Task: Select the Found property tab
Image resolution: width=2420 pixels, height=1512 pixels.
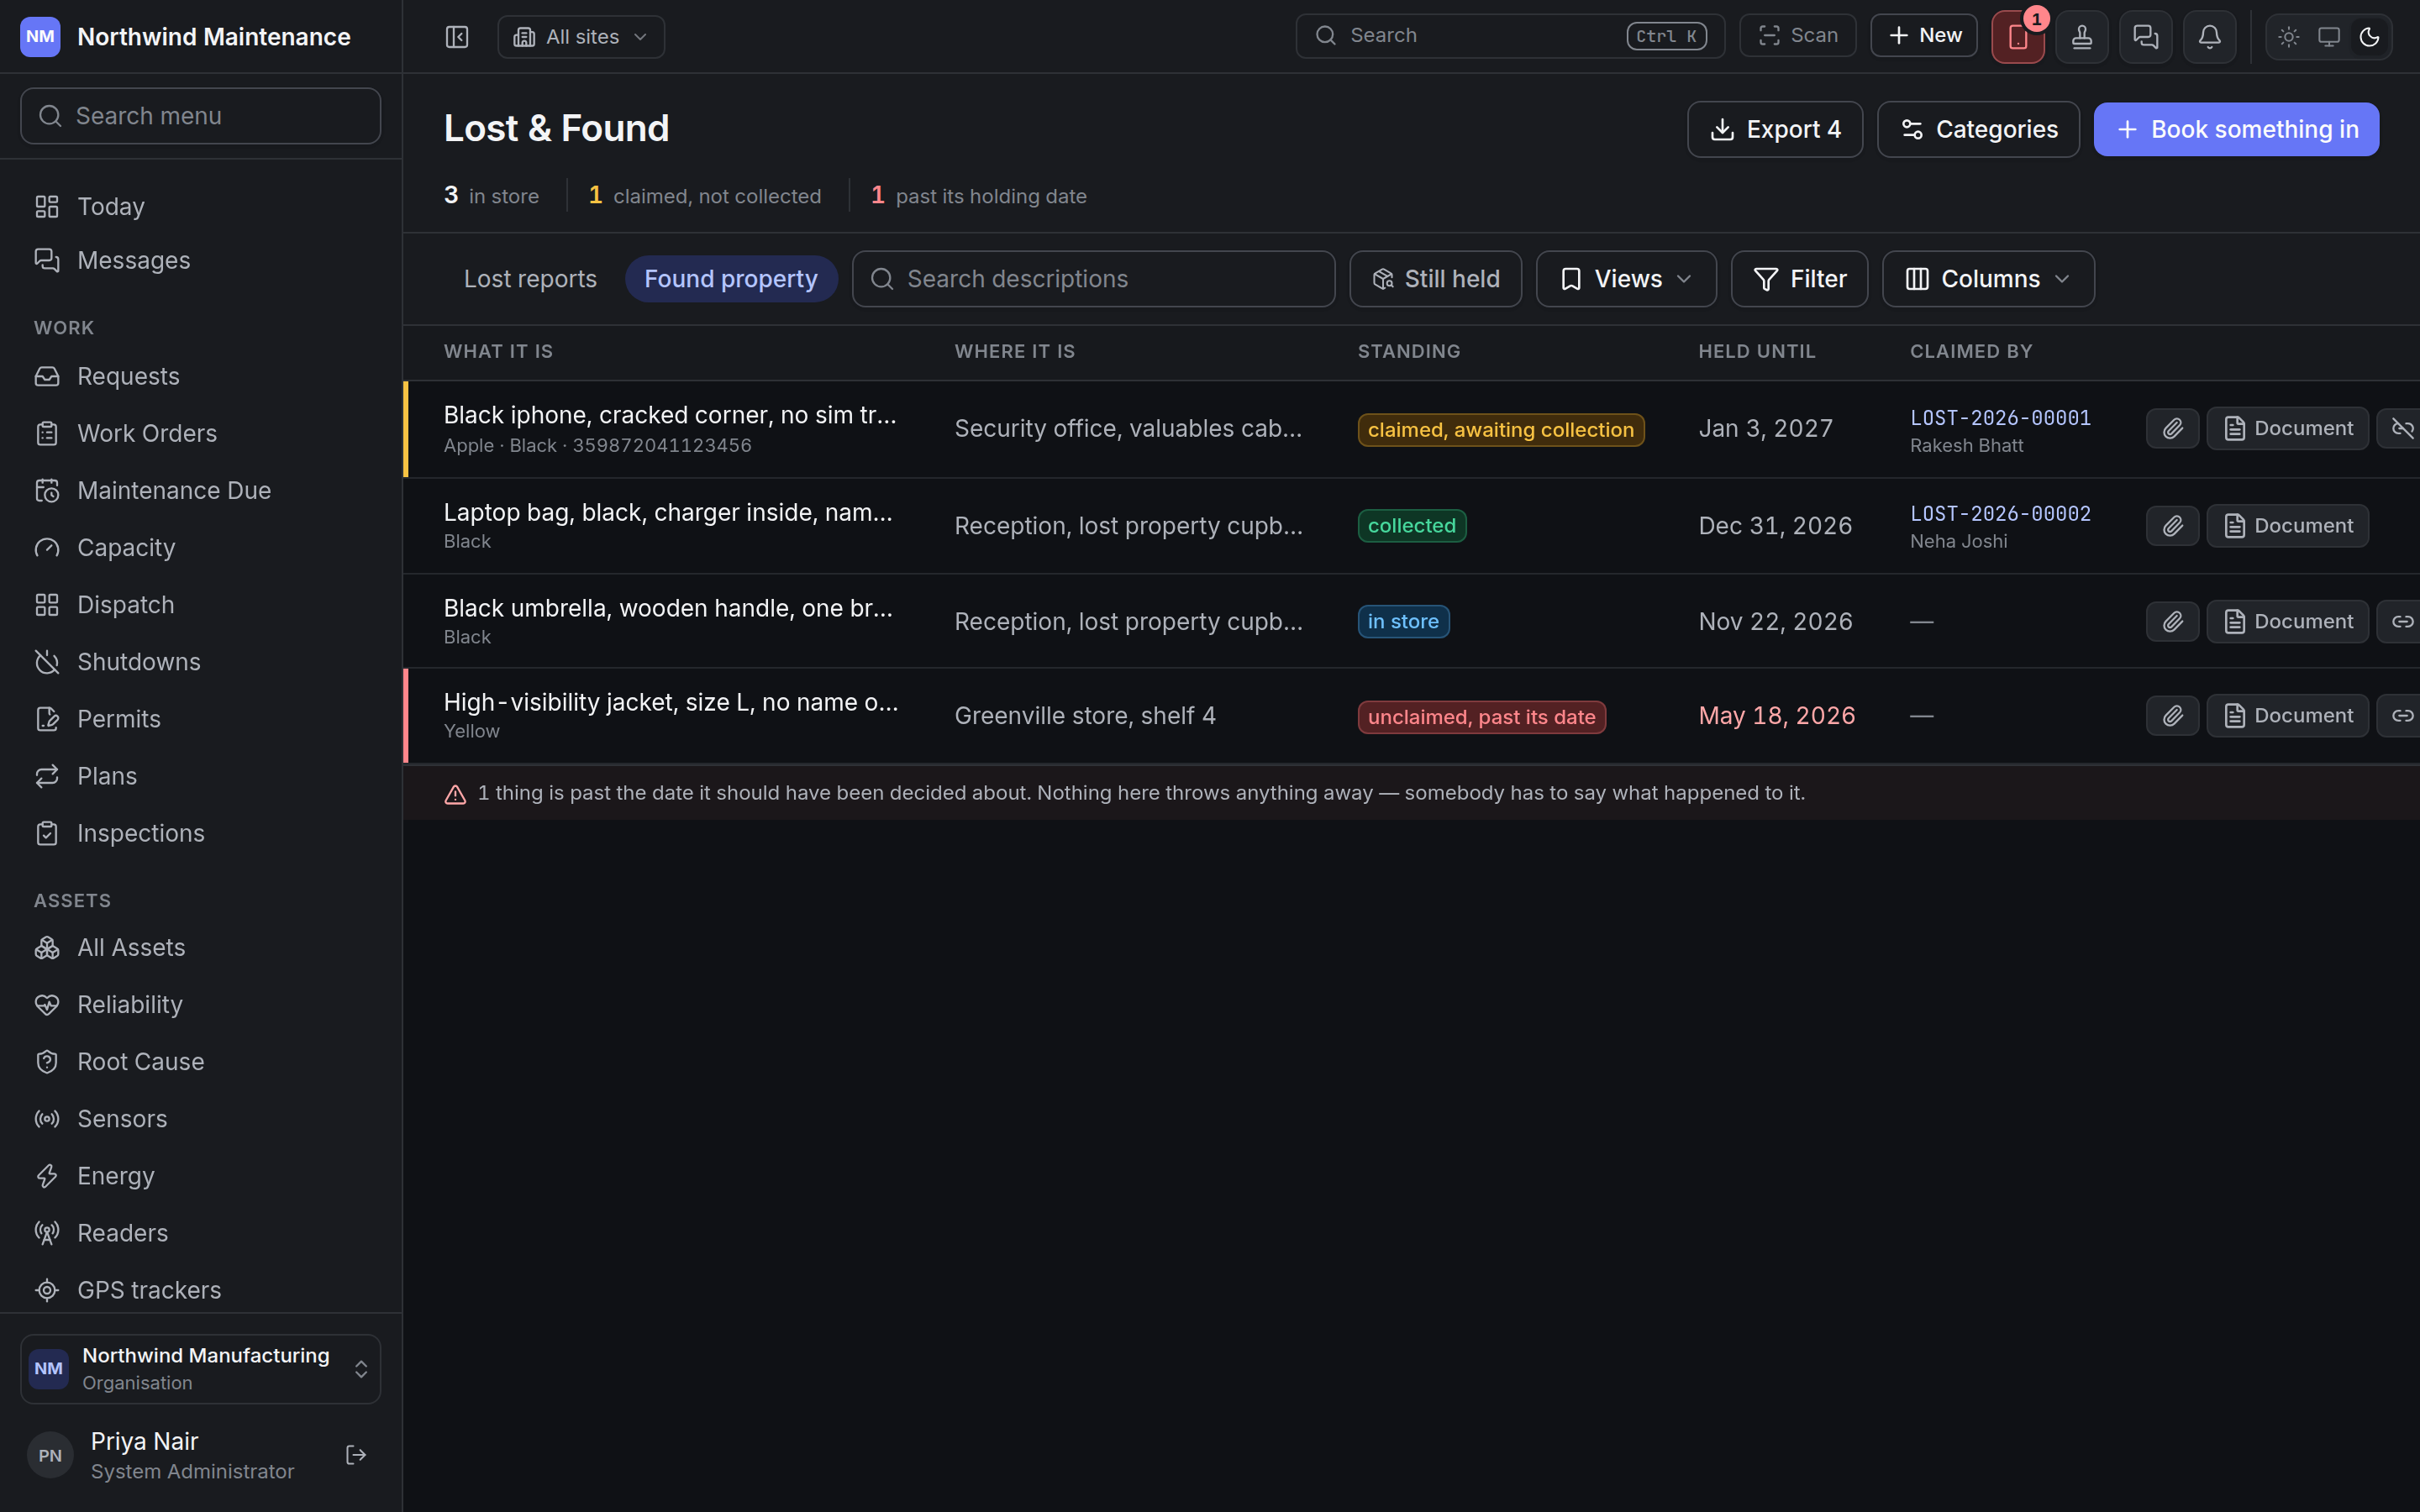Action: pyautogui.click(x=731, y=279)
